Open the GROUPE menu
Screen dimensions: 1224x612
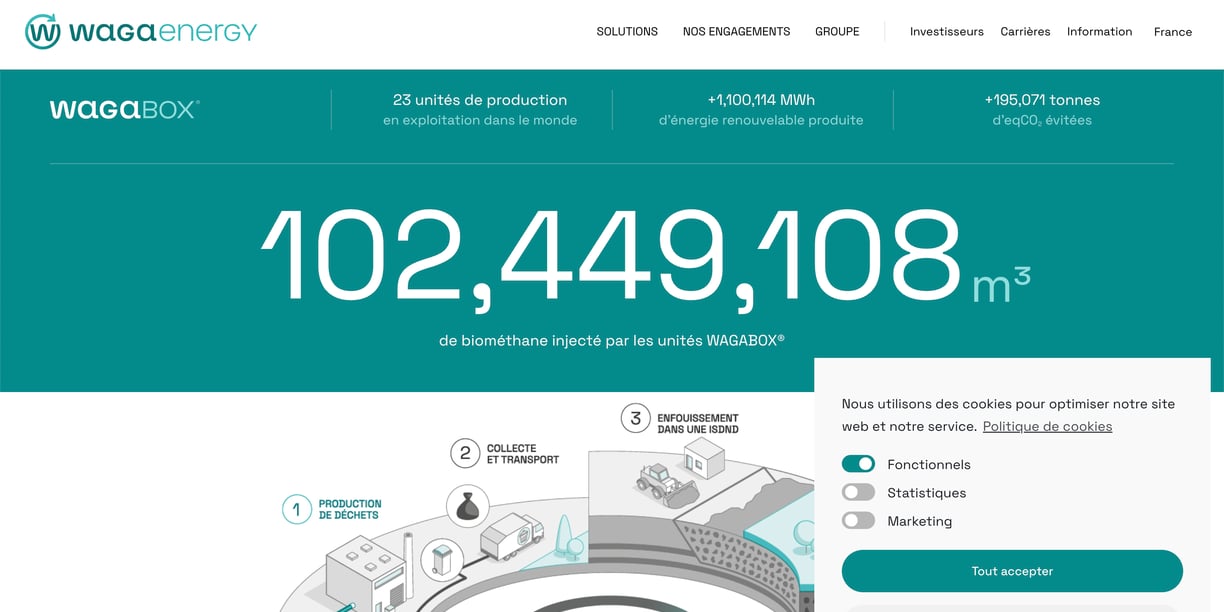(x=837, y=32)
